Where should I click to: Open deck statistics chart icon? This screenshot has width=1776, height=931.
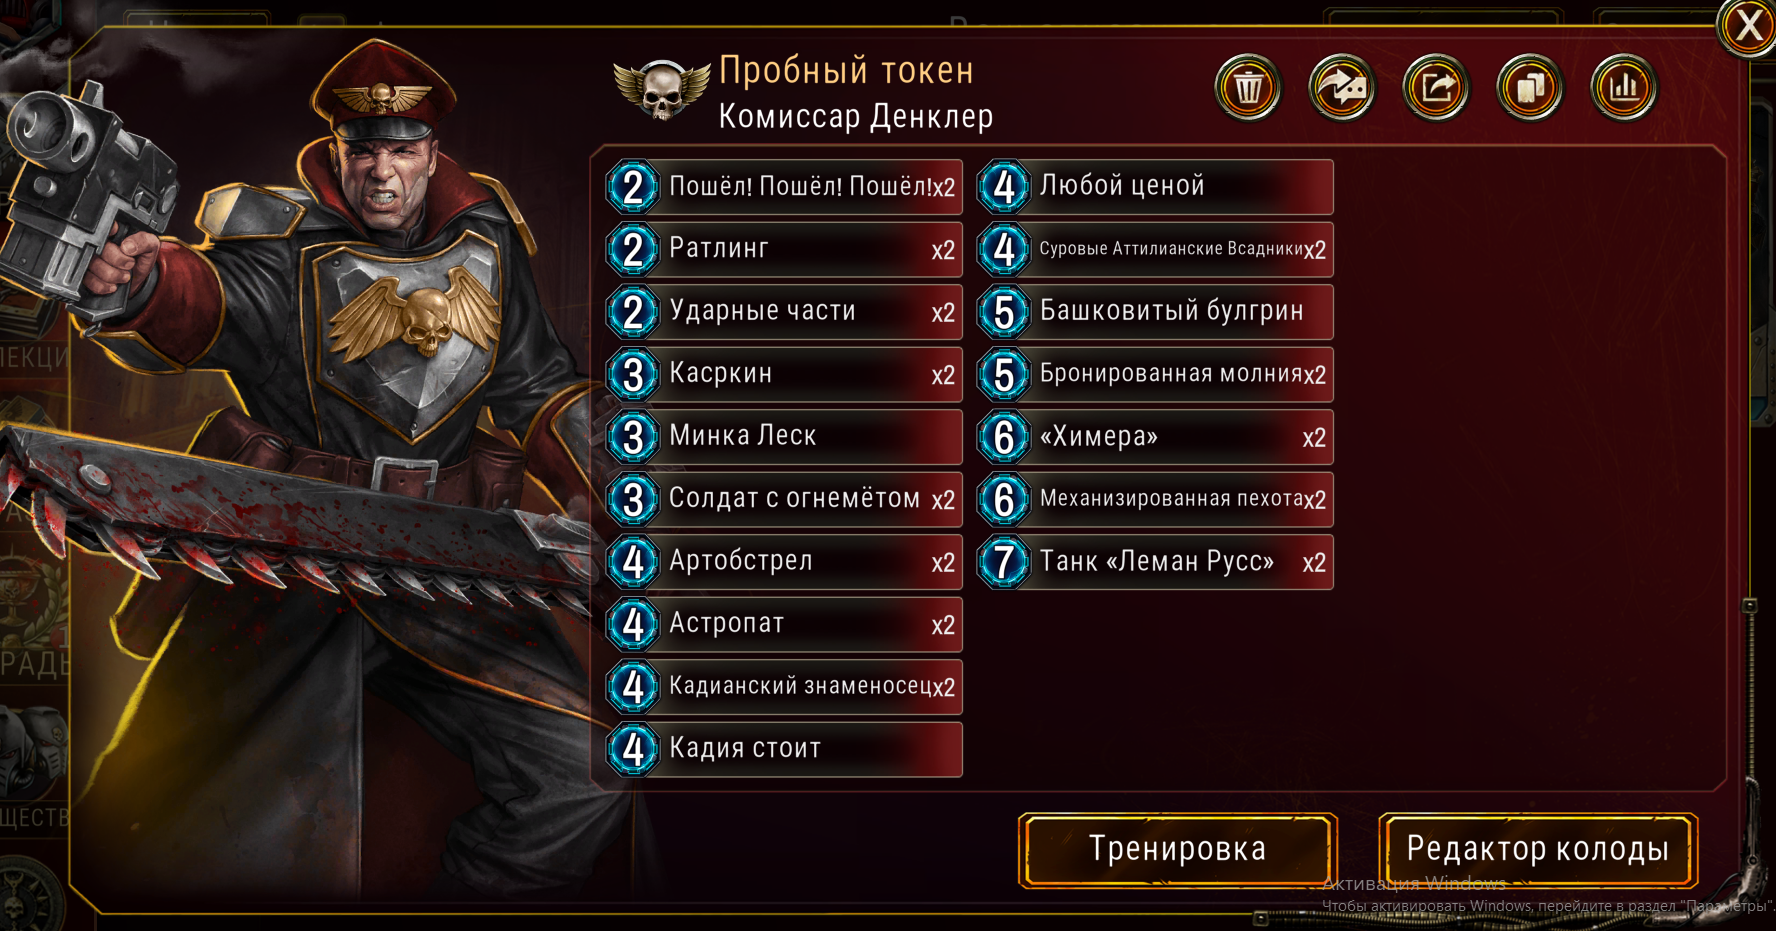[1624, 88]
